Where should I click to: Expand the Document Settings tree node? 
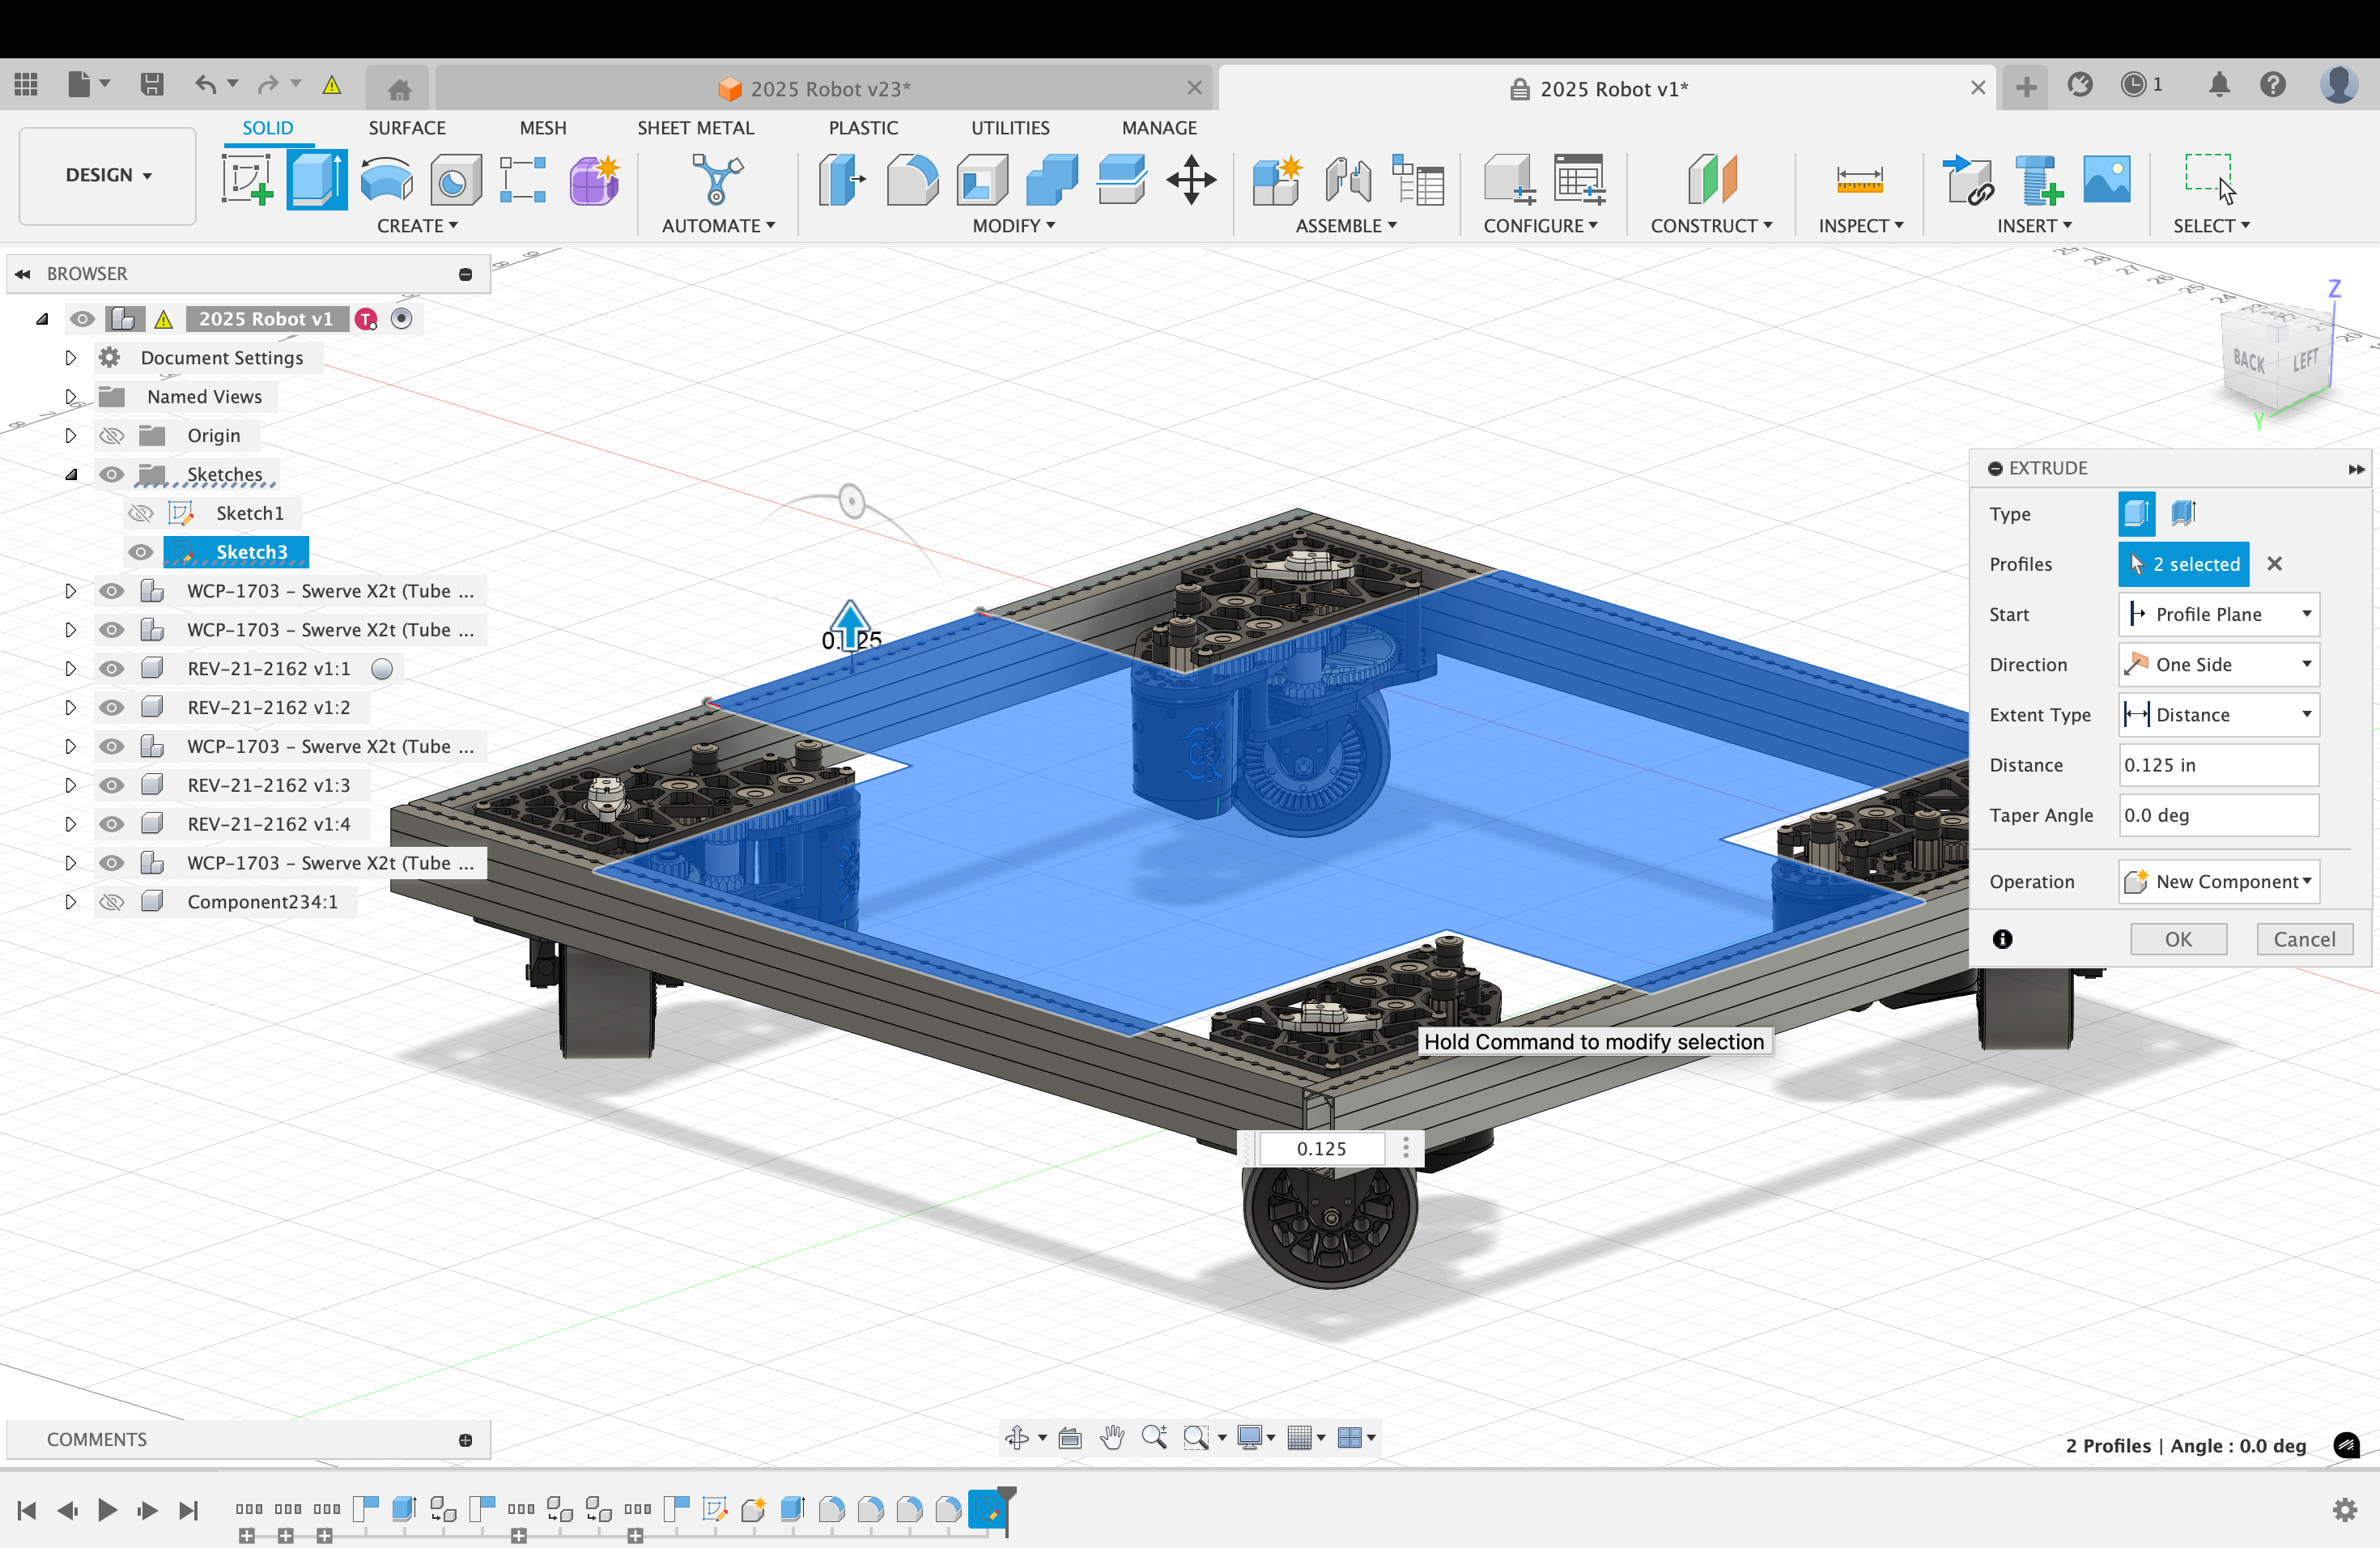coord(70,358)
